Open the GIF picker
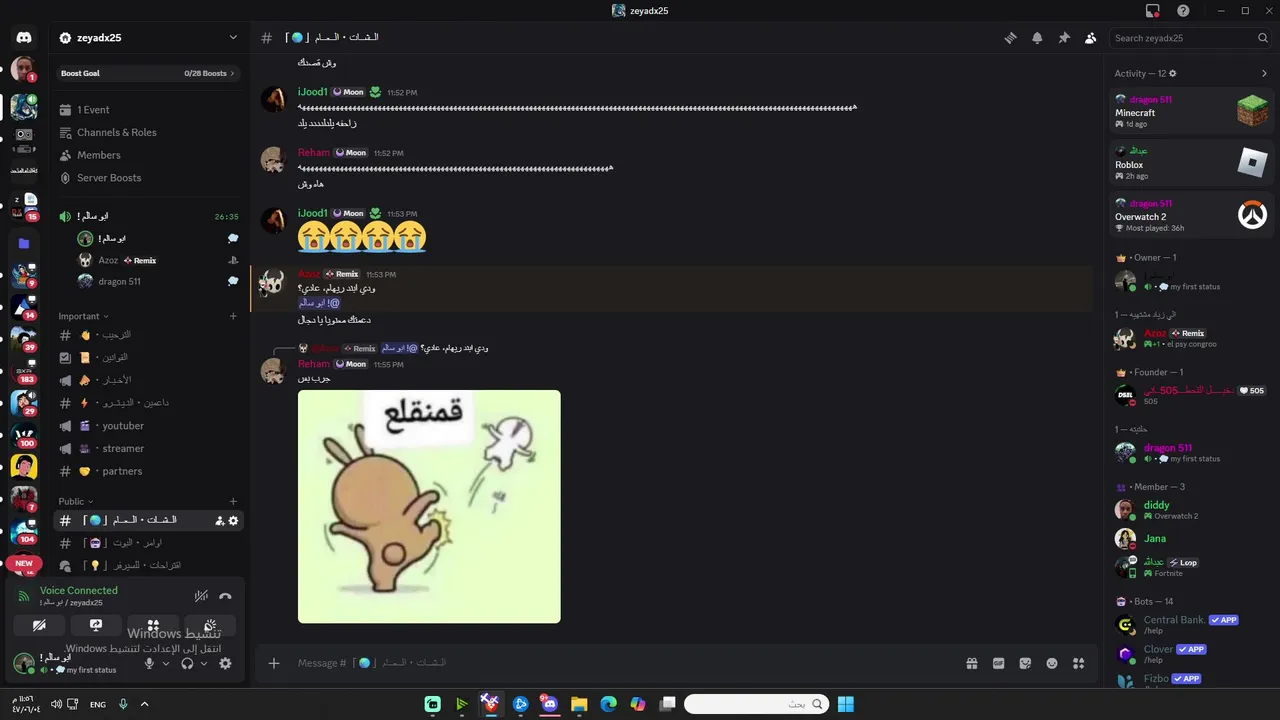The height and width of the screenshot is (720, 1280). (998, 663)
